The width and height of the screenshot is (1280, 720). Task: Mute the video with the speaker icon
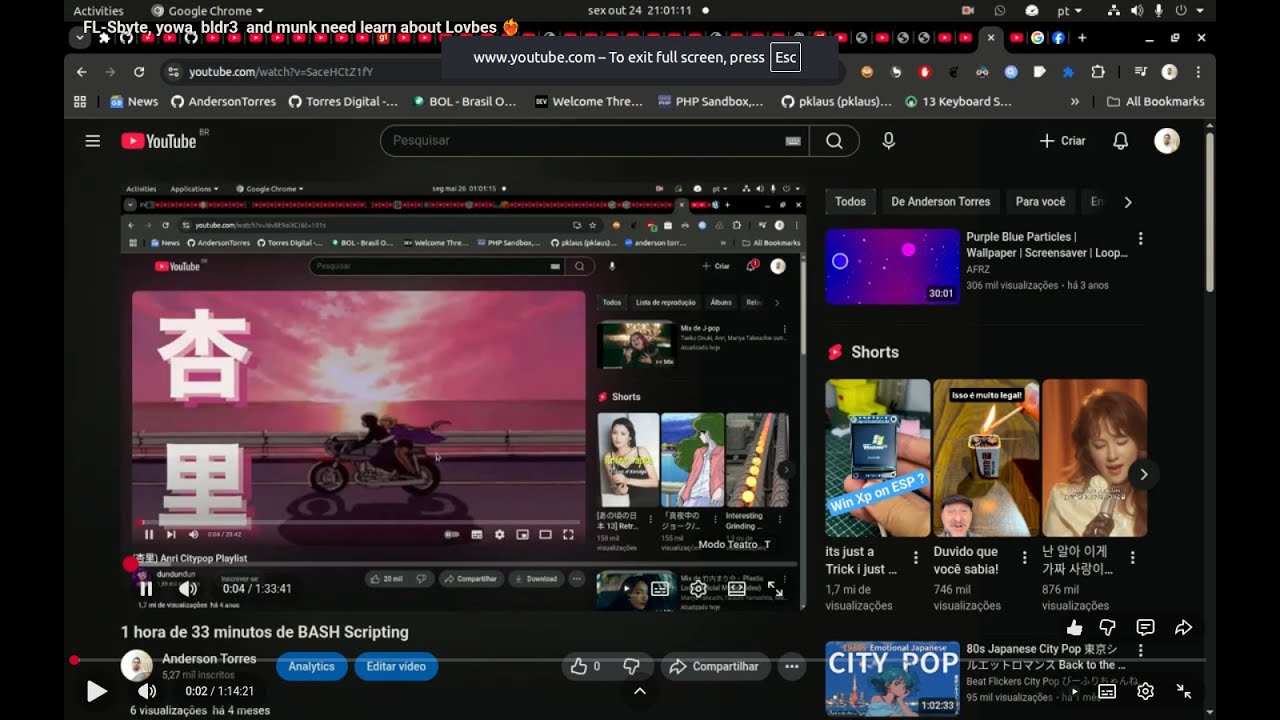pyautogui.click(x=147, y=691)
